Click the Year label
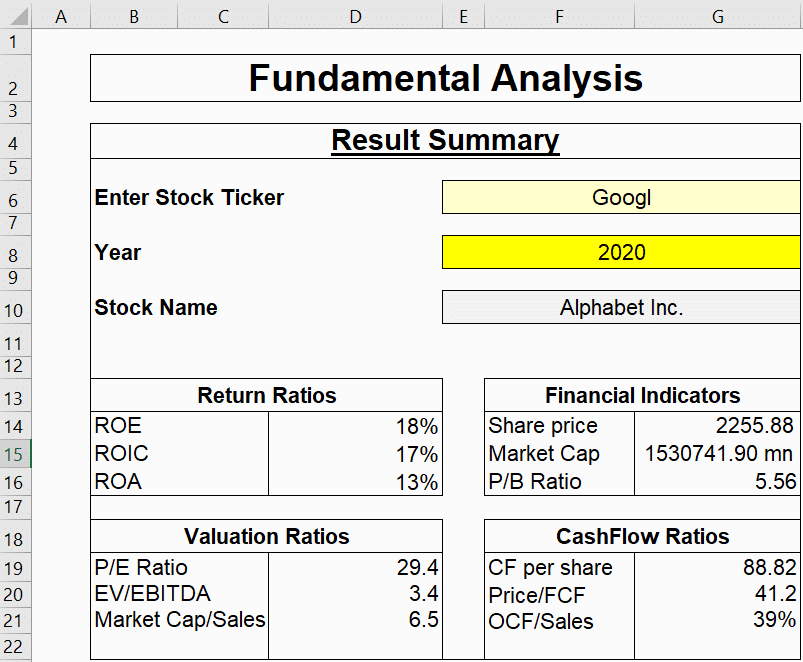The width and height of the screenshot is (803, 662). pos(118,252)
